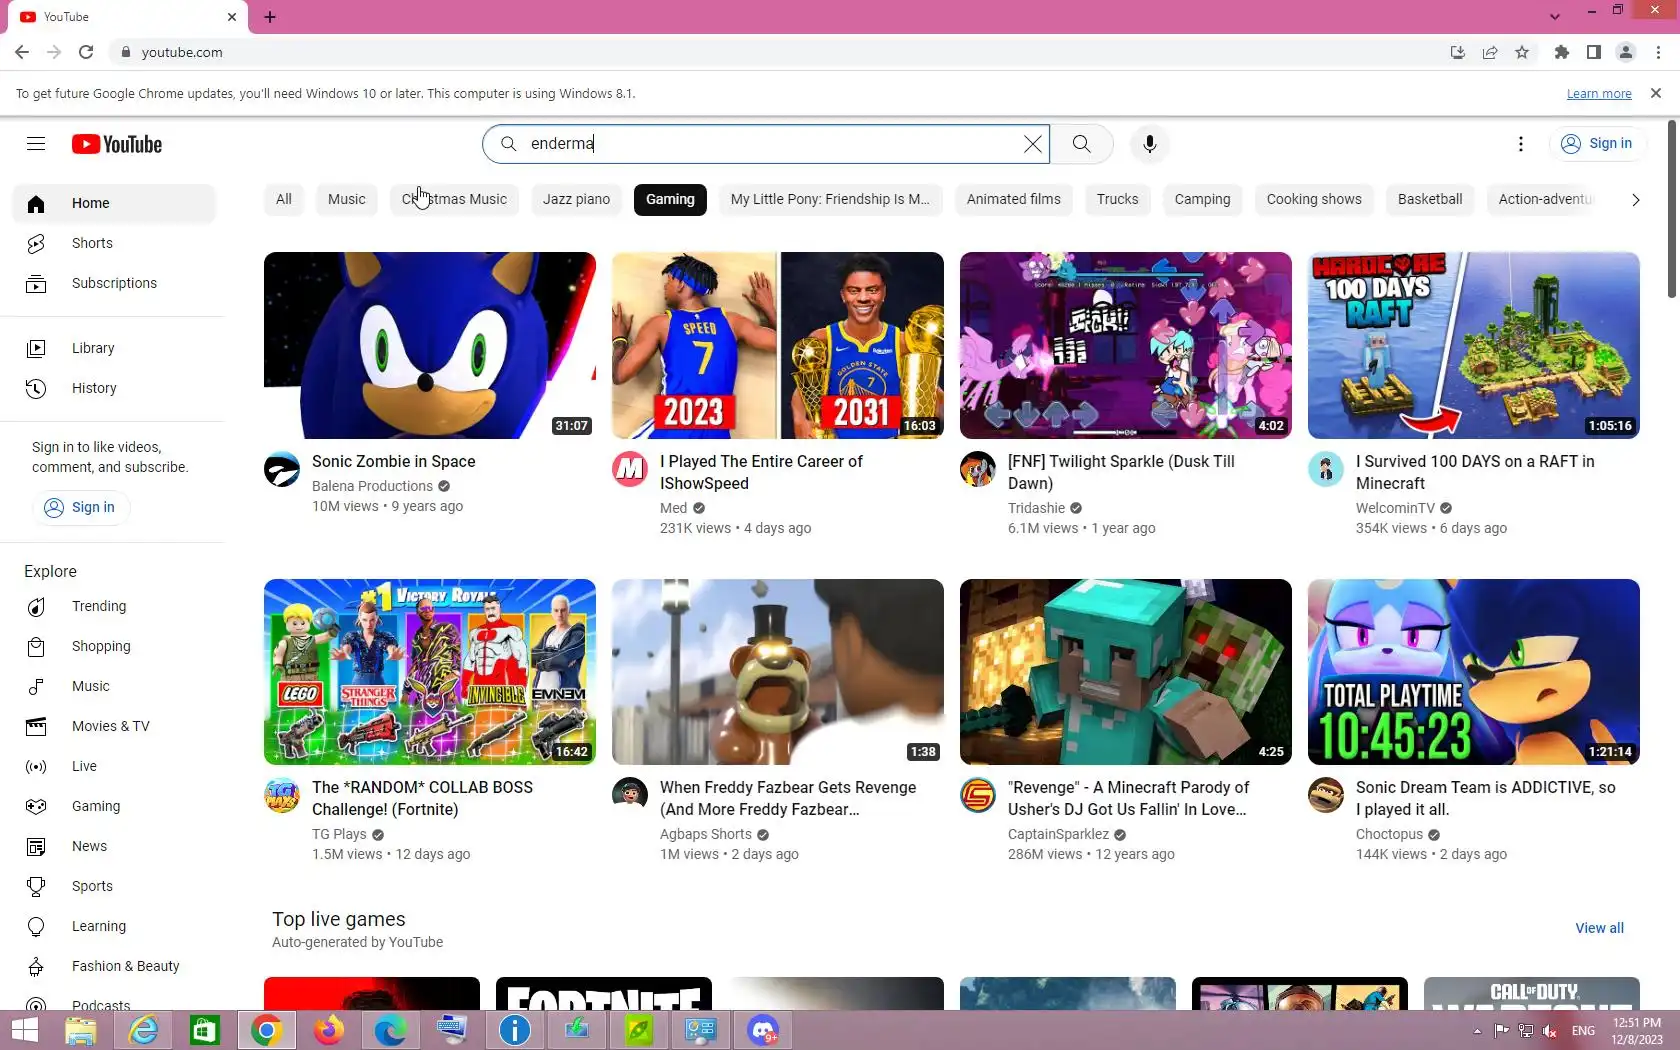Open the Chrome three-dot menu
The image size is (1680, 1050).
click(1659, 52)
